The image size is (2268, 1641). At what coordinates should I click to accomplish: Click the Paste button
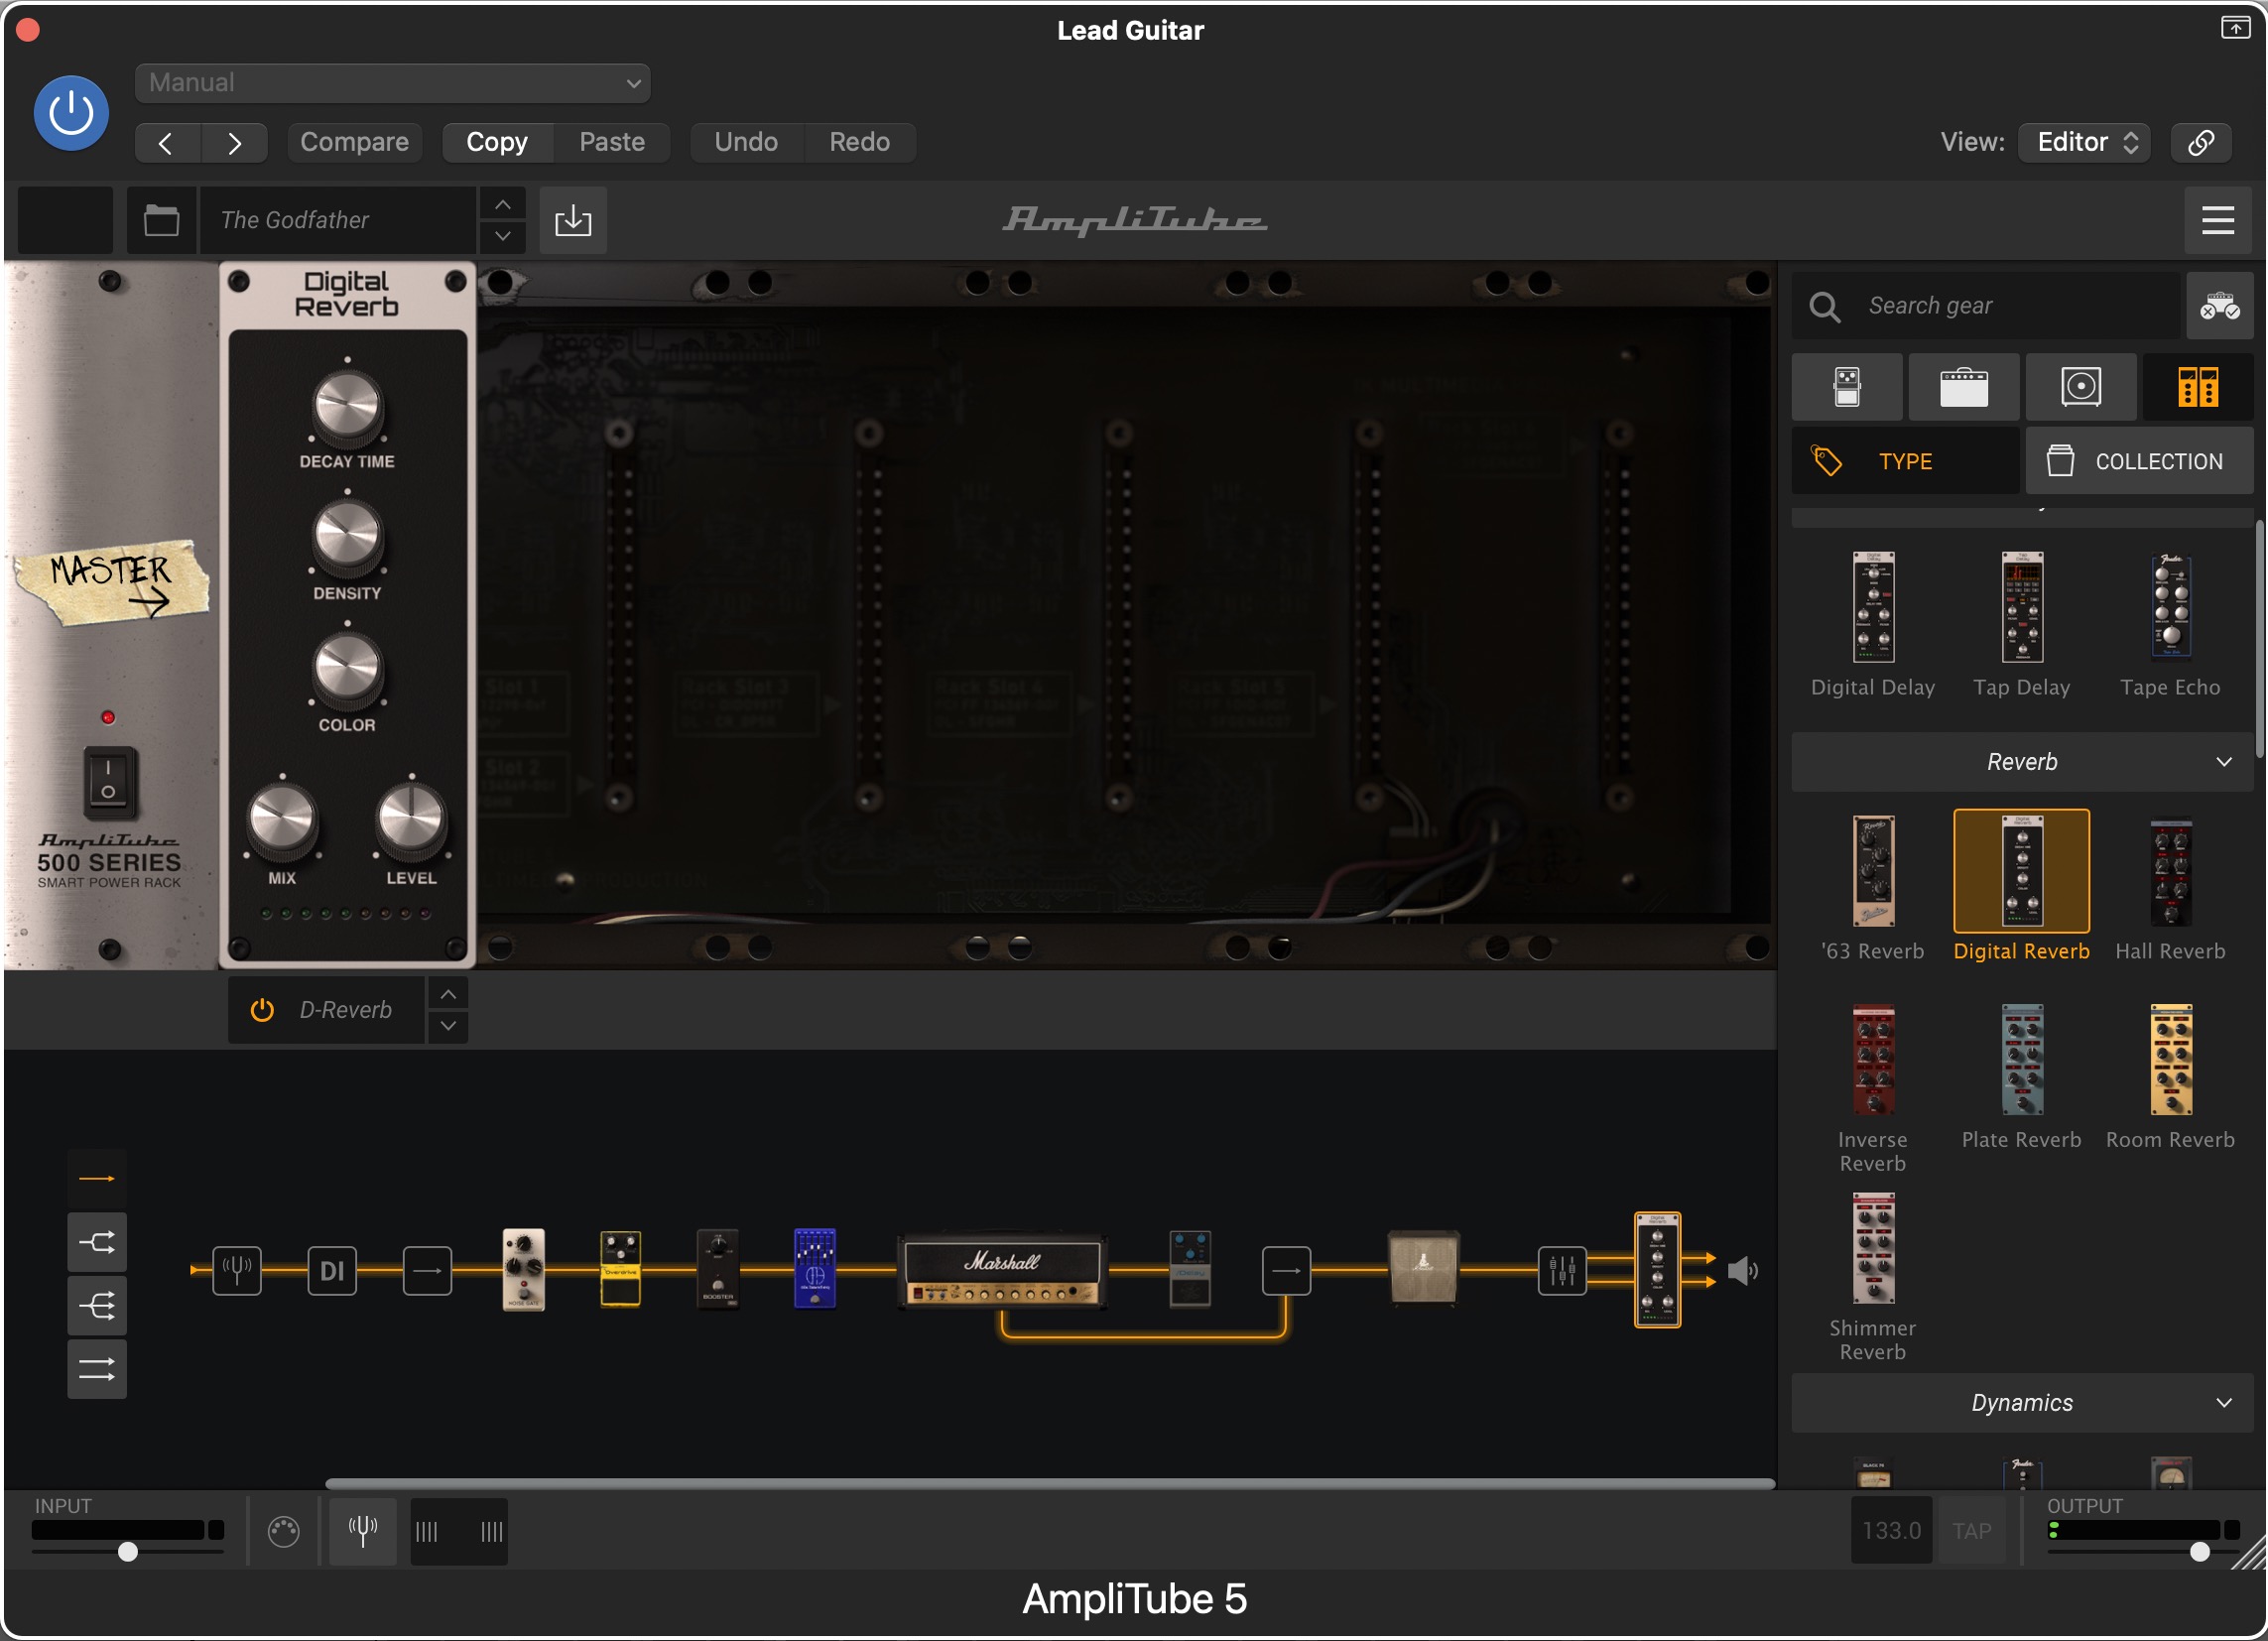[612, 143]
